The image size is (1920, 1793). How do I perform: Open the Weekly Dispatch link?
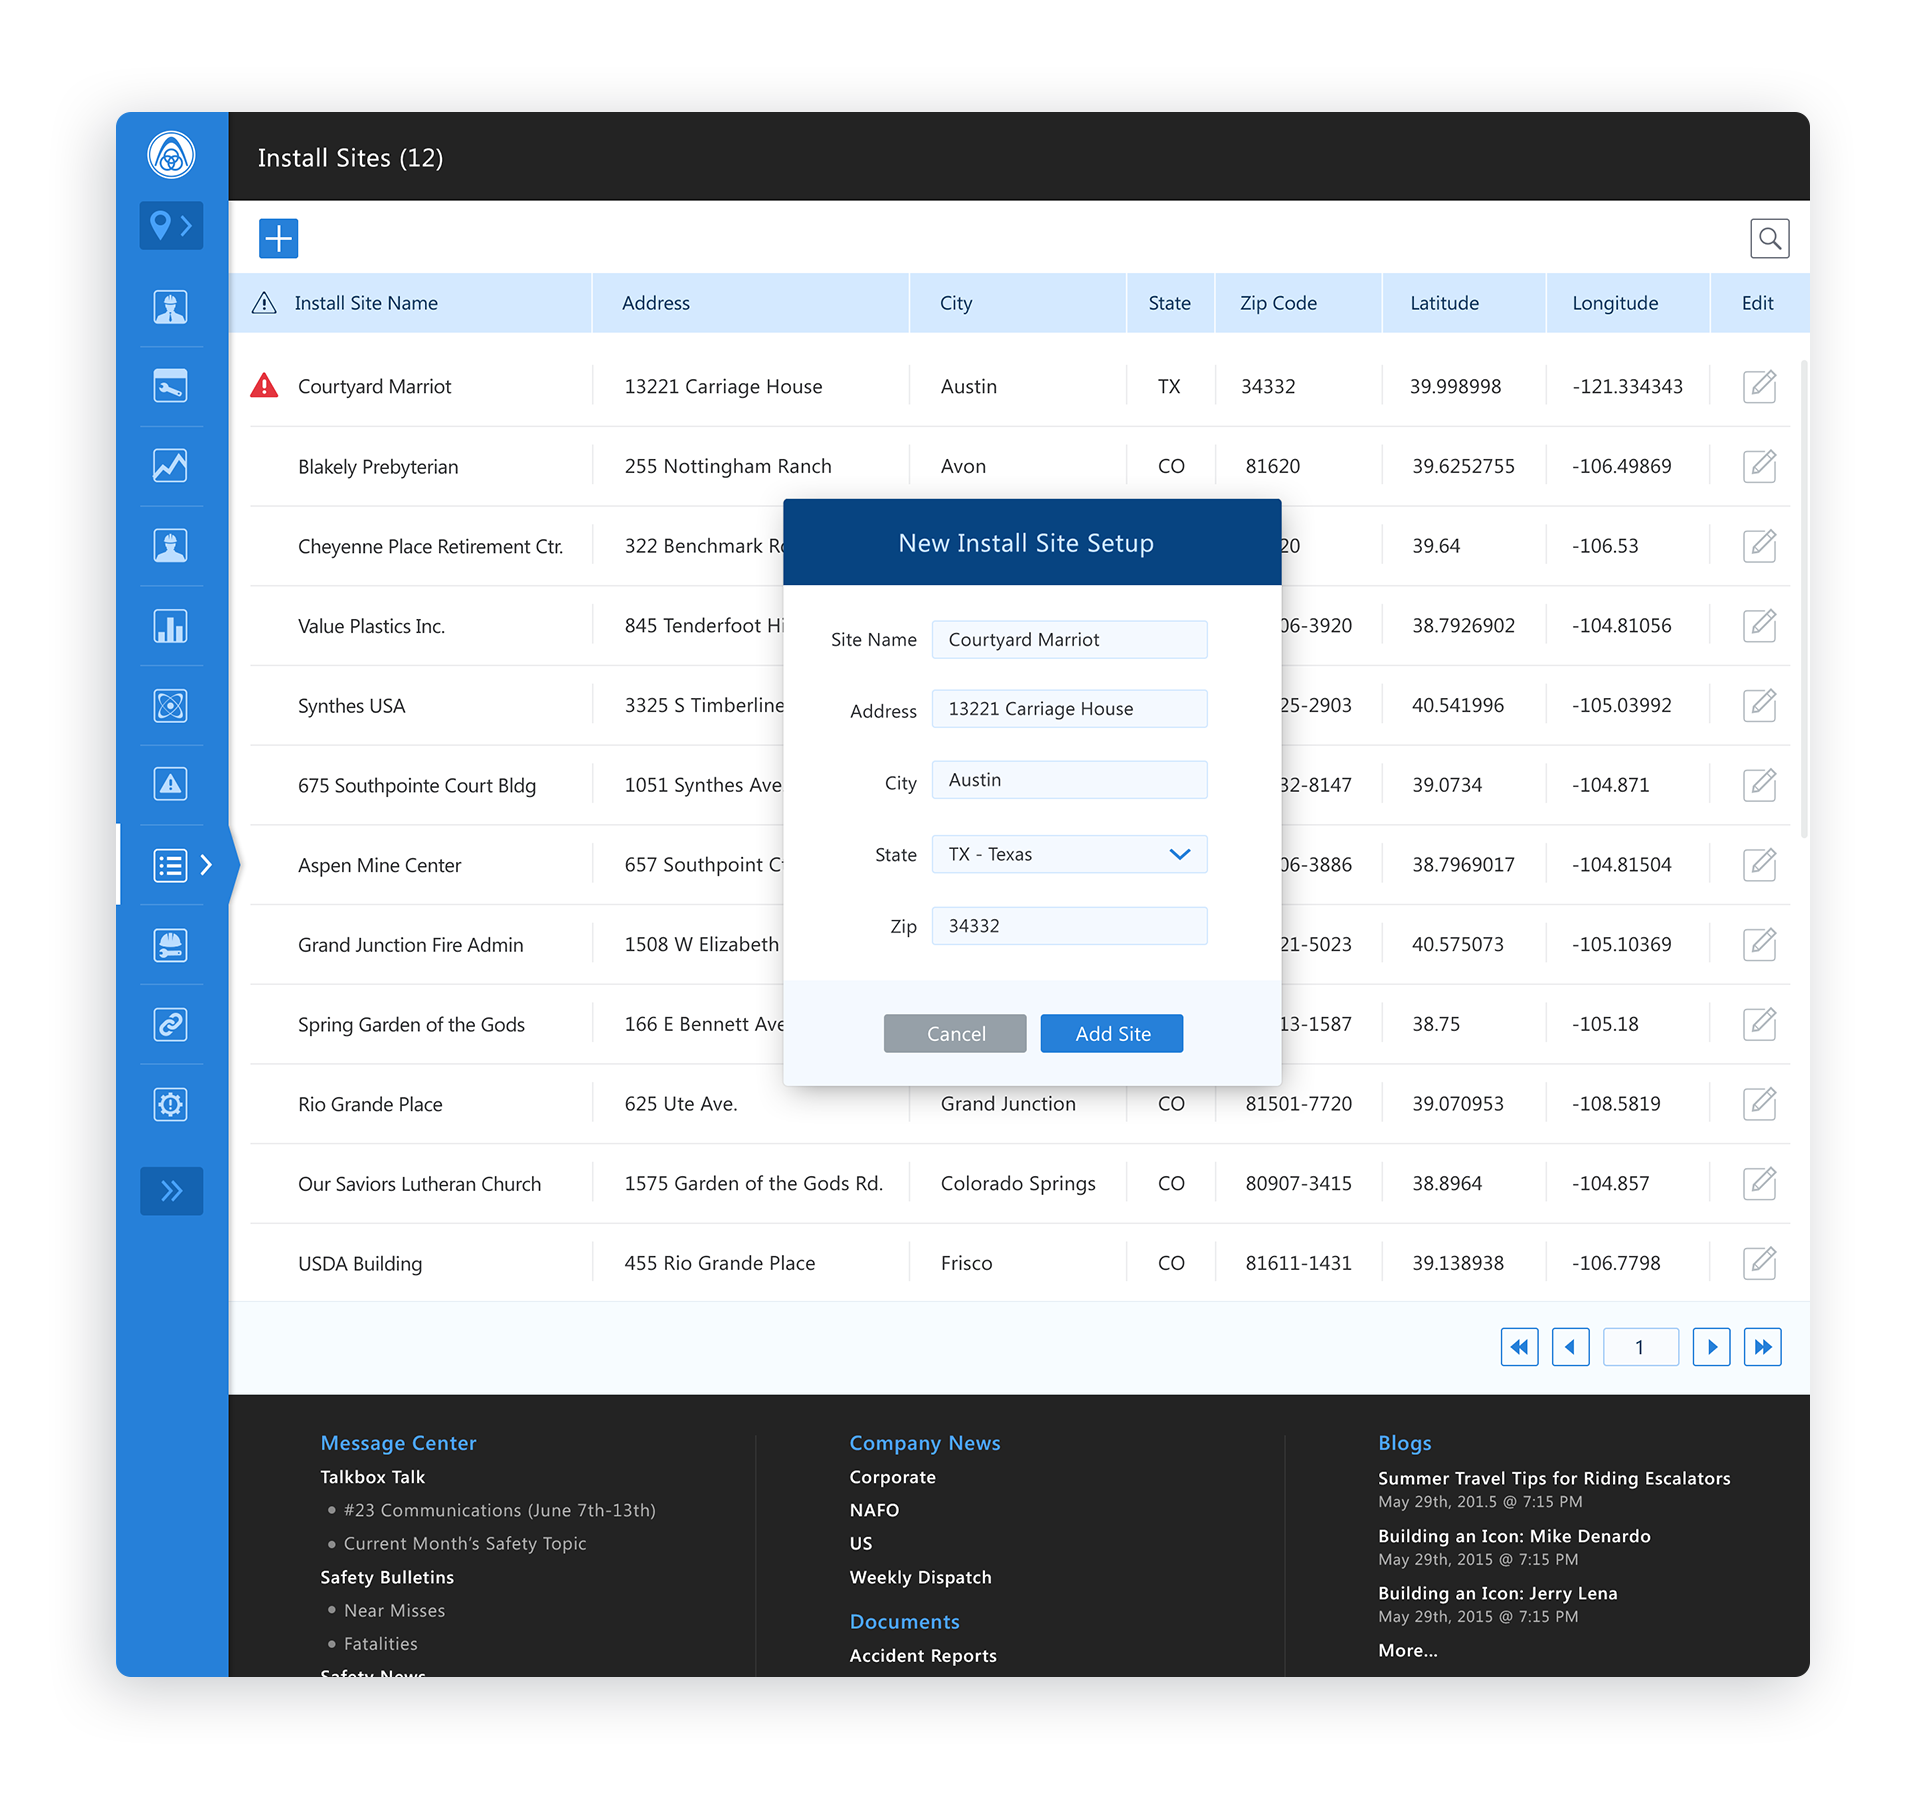click(920, 1577)
